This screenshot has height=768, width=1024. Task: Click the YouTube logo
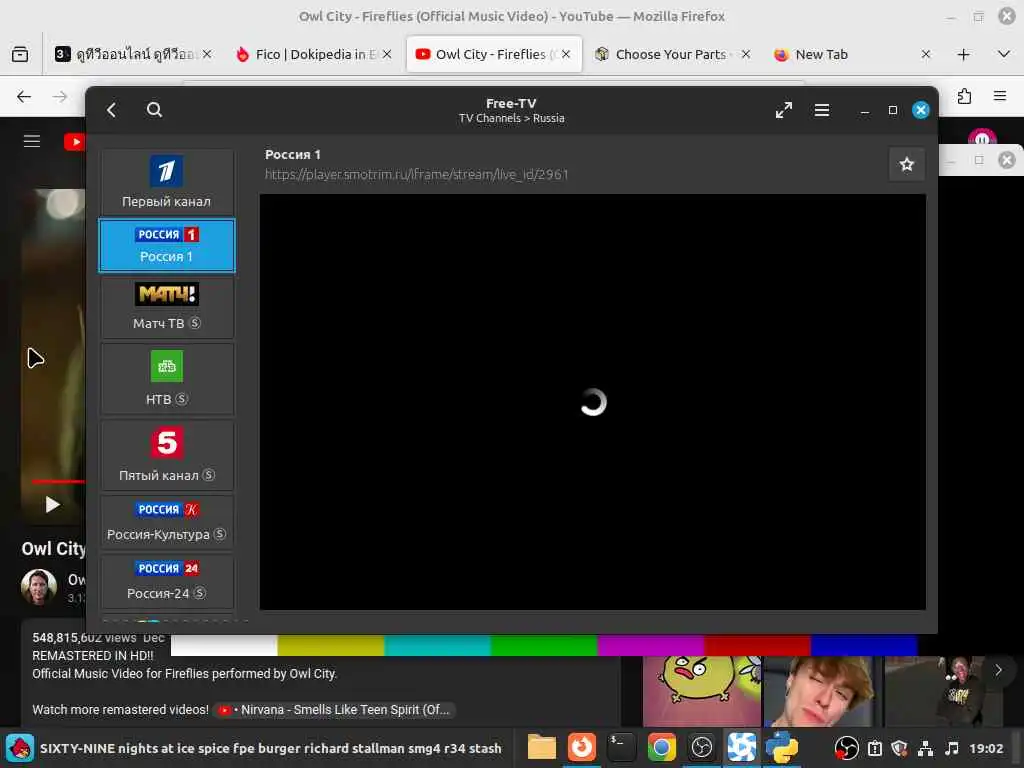tap(74, 141)
